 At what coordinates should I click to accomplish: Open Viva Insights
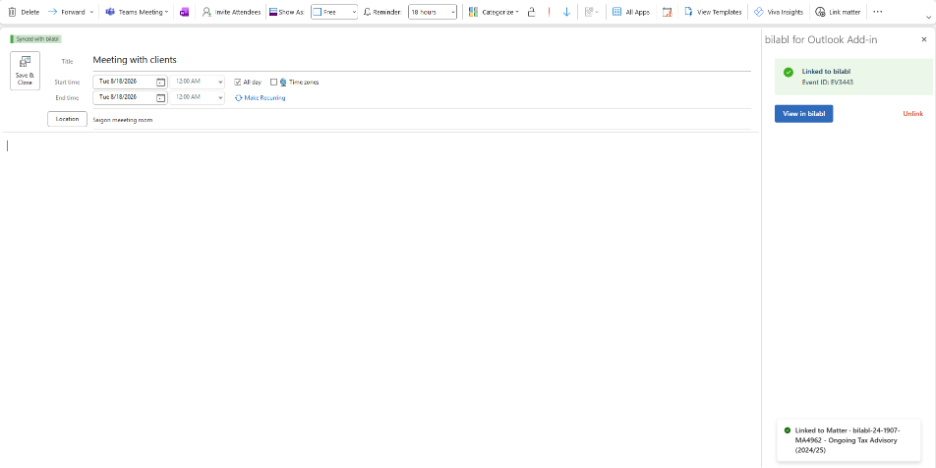[x=778, y=12]
